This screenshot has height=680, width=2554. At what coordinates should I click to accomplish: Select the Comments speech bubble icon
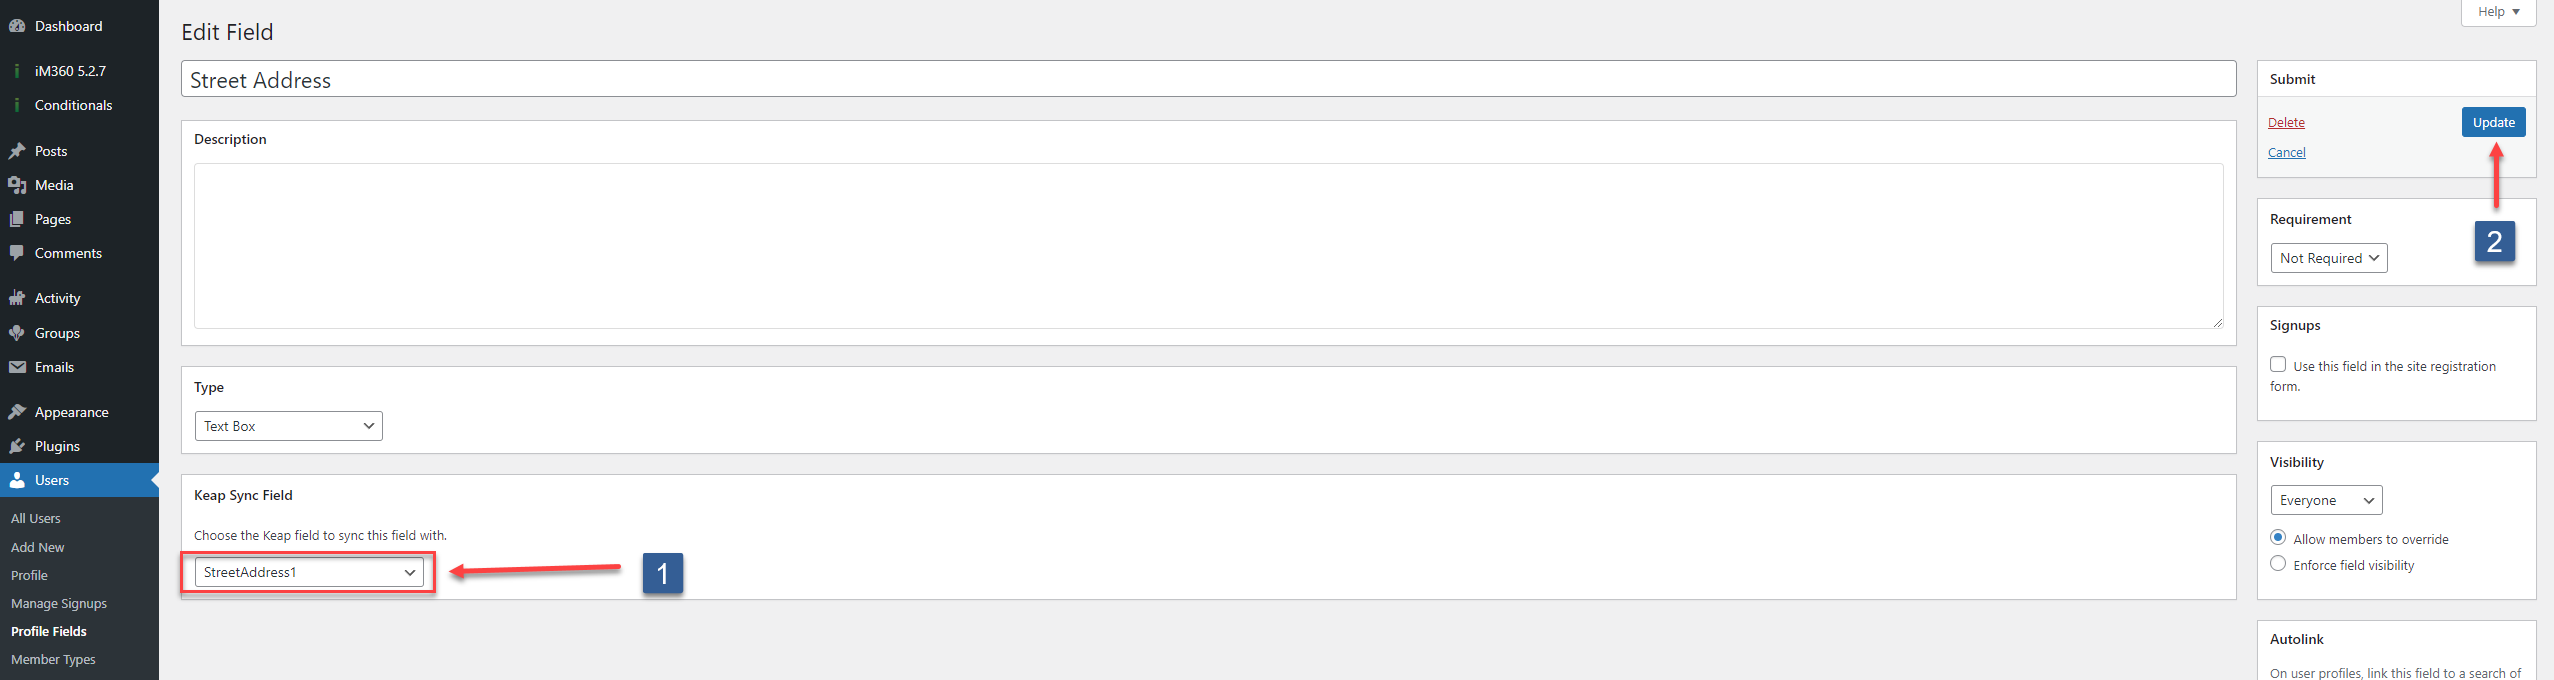pos(18,252)
